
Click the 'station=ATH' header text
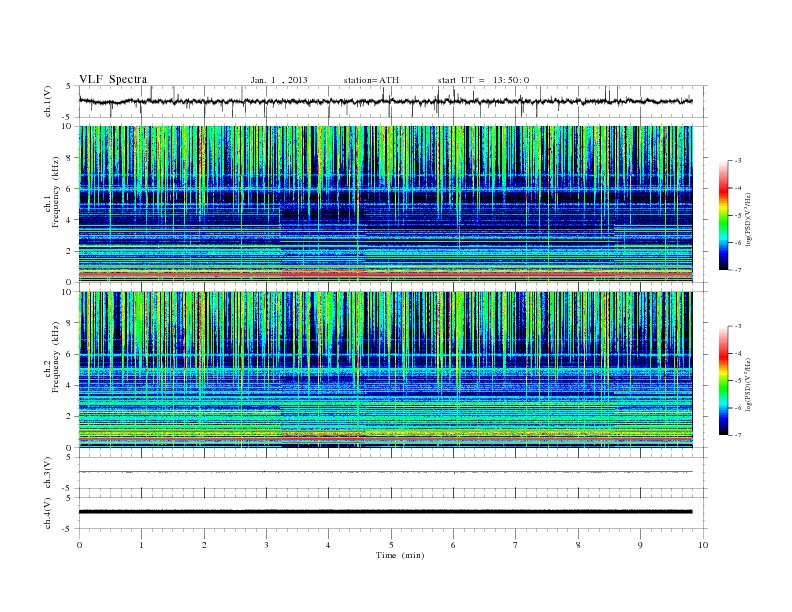[371, 80]
